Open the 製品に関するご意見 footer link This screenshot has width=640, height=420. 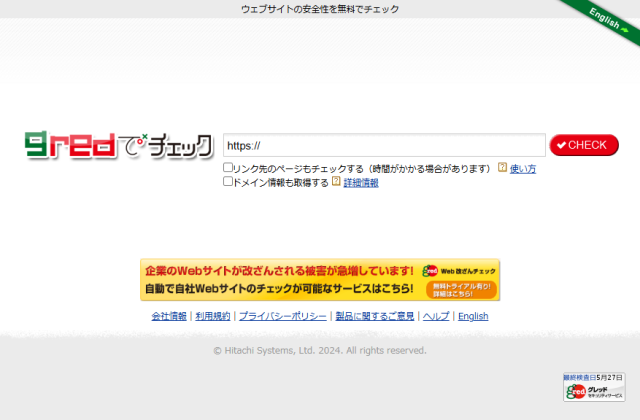point(375,316)
